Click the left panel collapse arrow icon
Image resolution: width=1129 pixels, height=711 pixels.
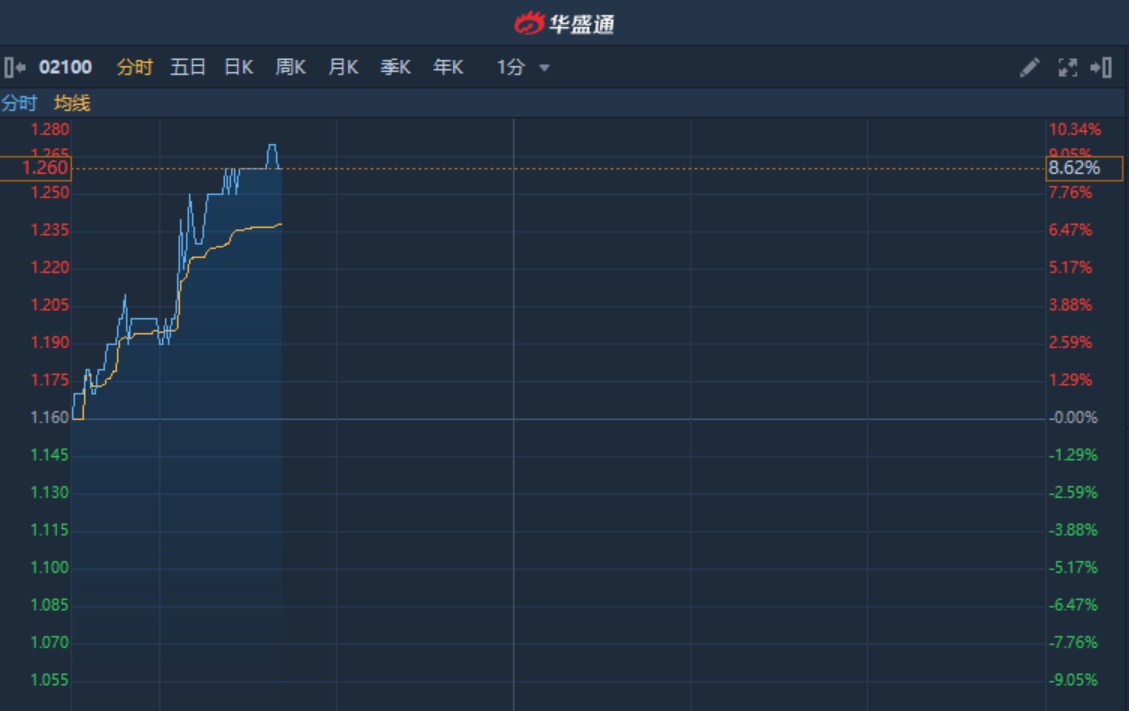pos(14,68)
